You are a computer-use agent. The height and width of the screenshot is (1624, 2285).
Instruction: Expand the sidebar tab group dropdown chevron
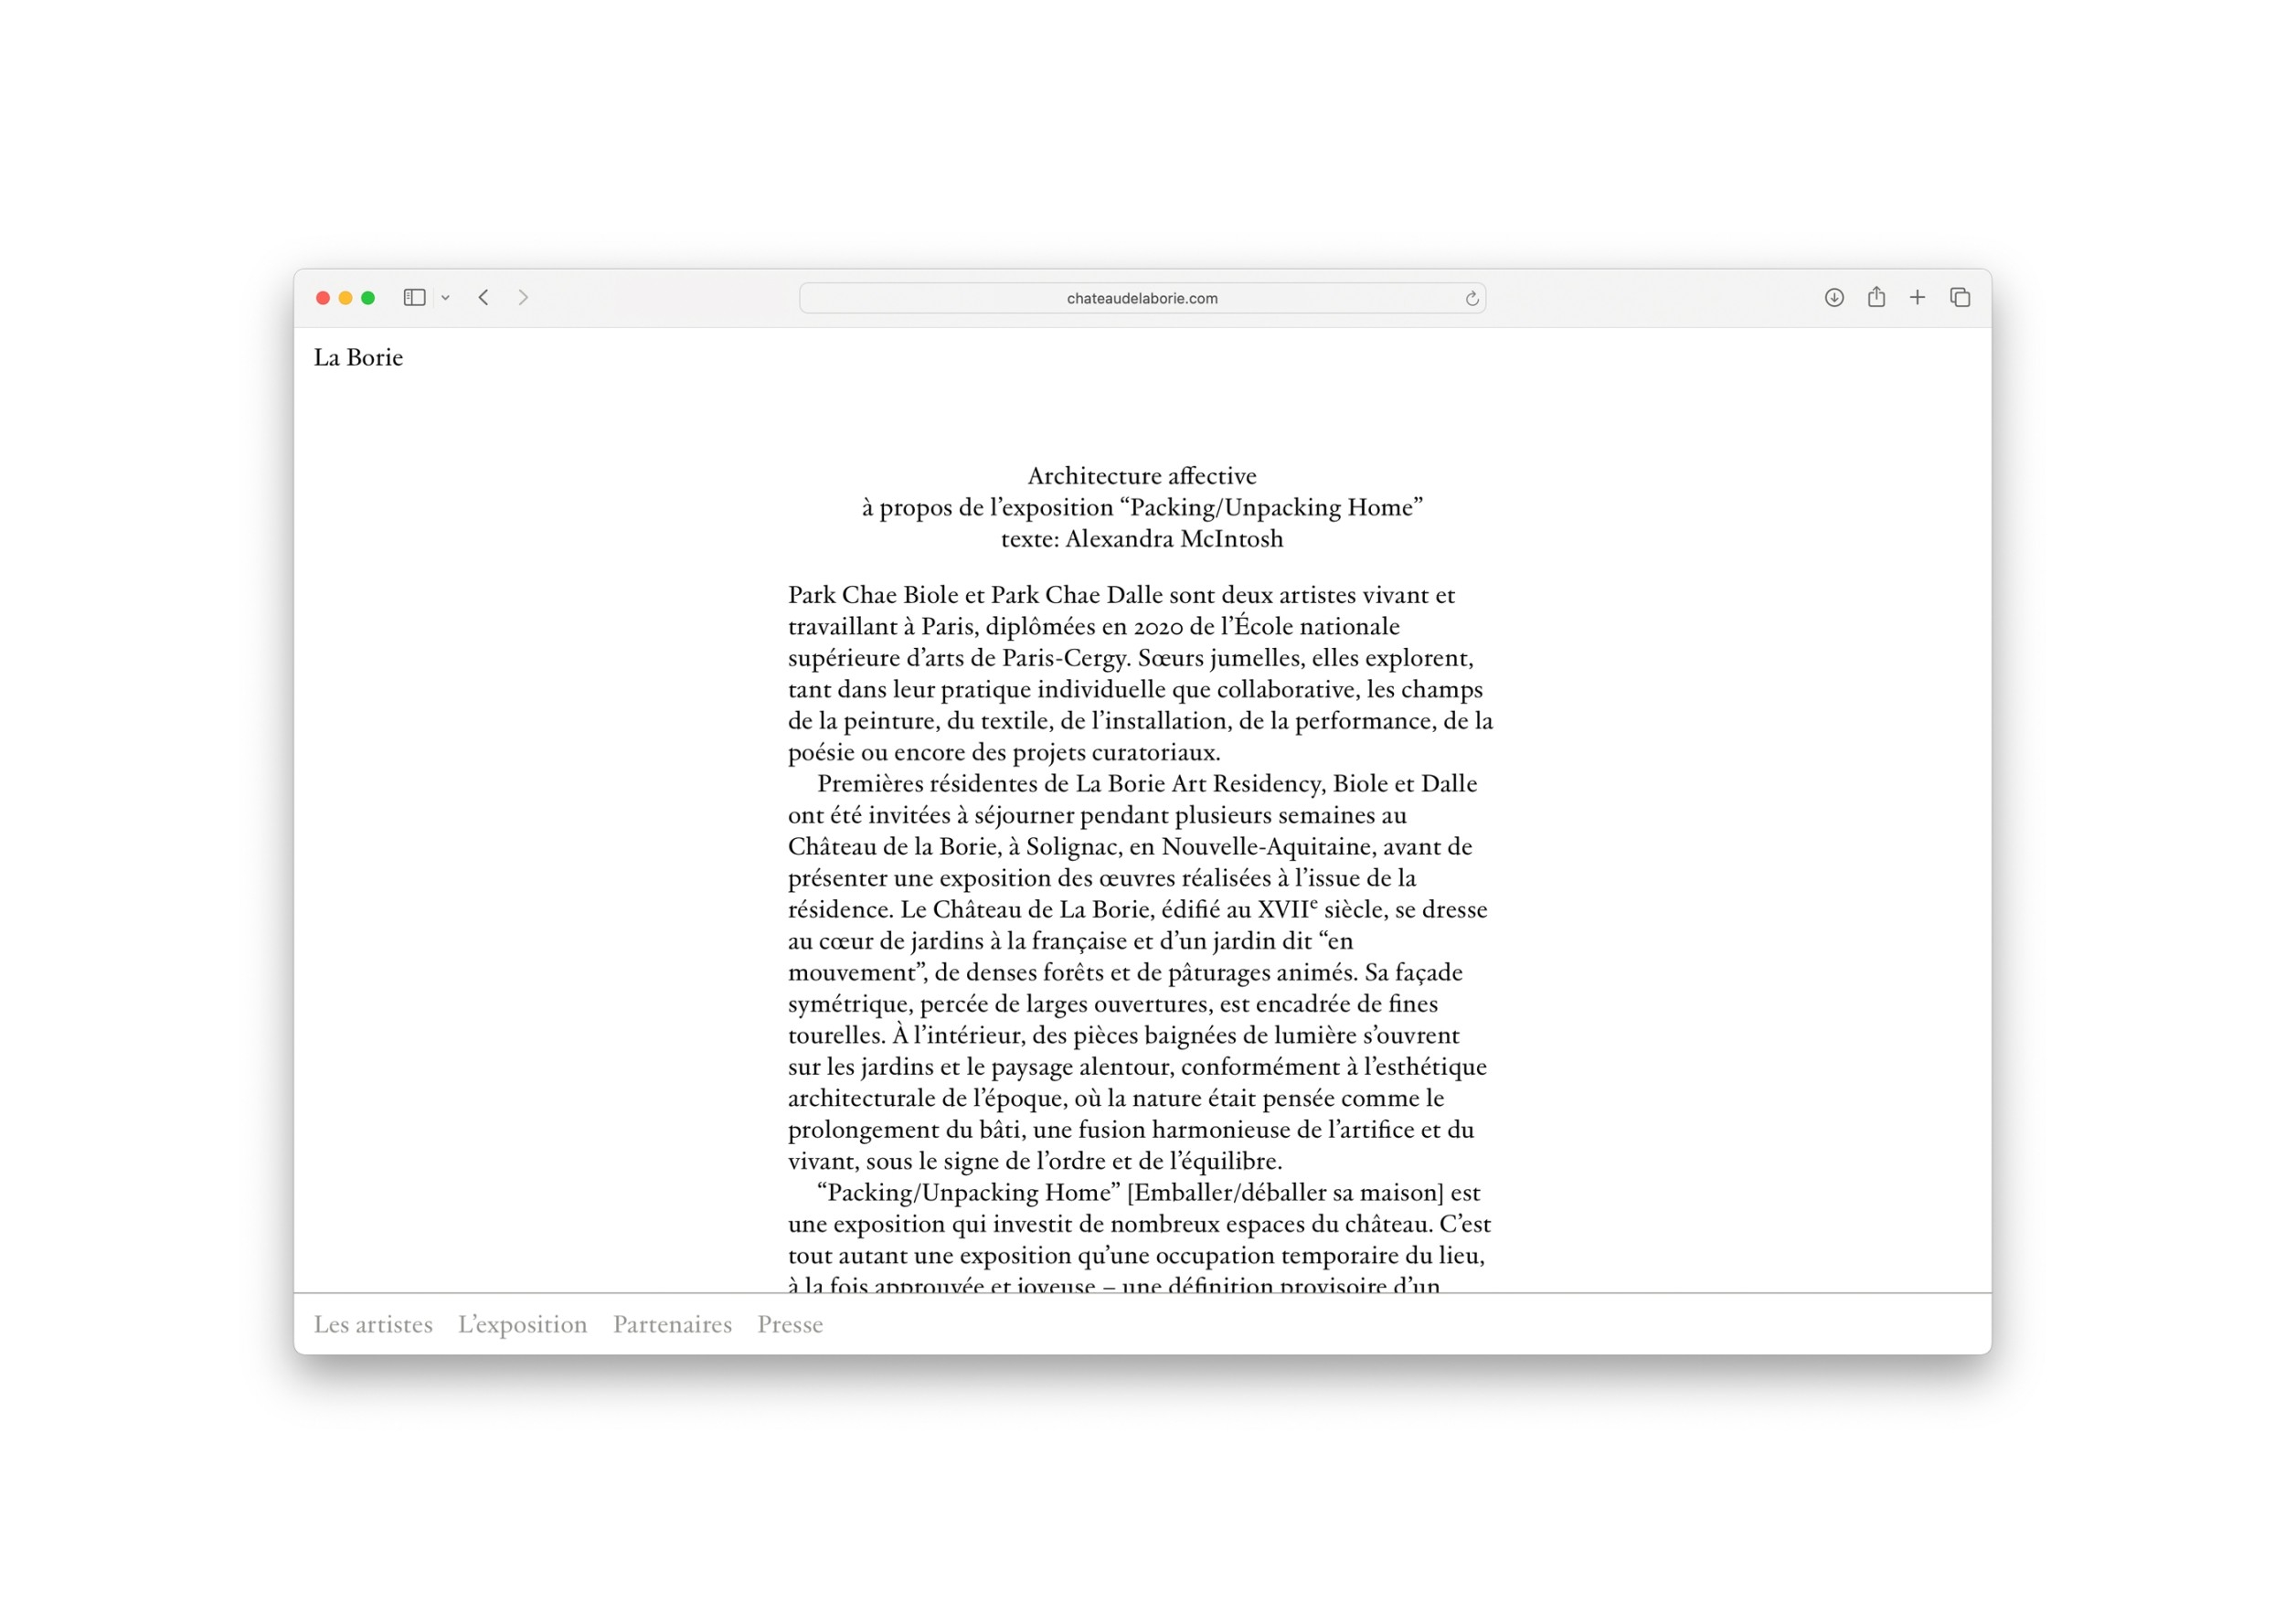tap(445, 298)
